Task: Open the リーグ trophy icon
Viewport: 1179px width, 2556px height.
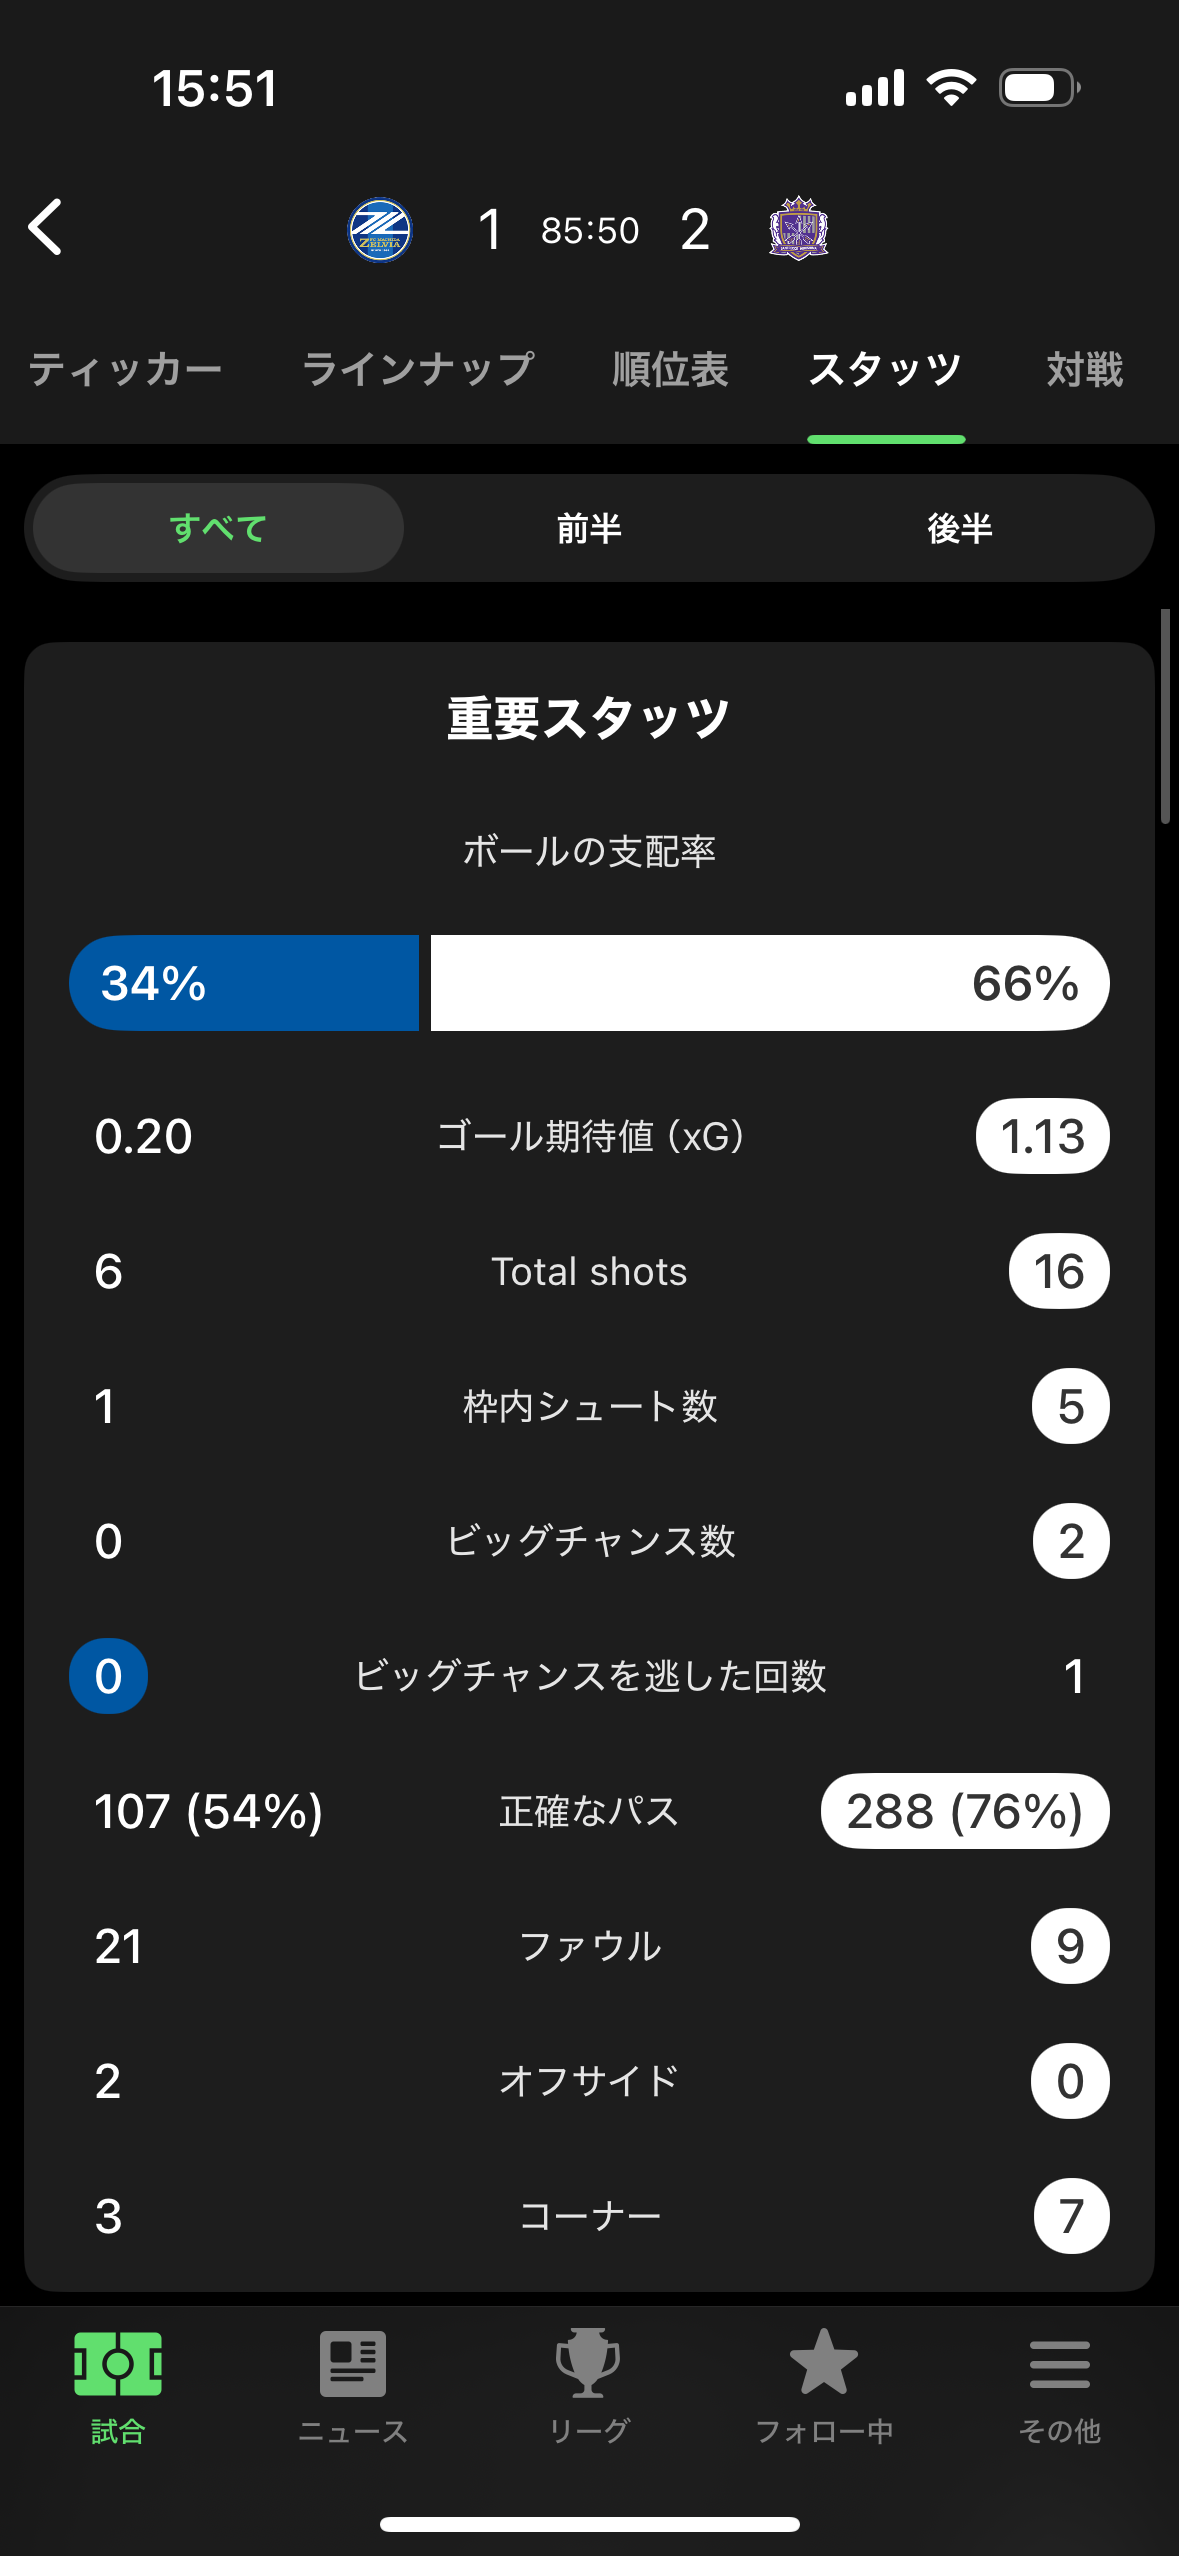Action: point(588,2364)
